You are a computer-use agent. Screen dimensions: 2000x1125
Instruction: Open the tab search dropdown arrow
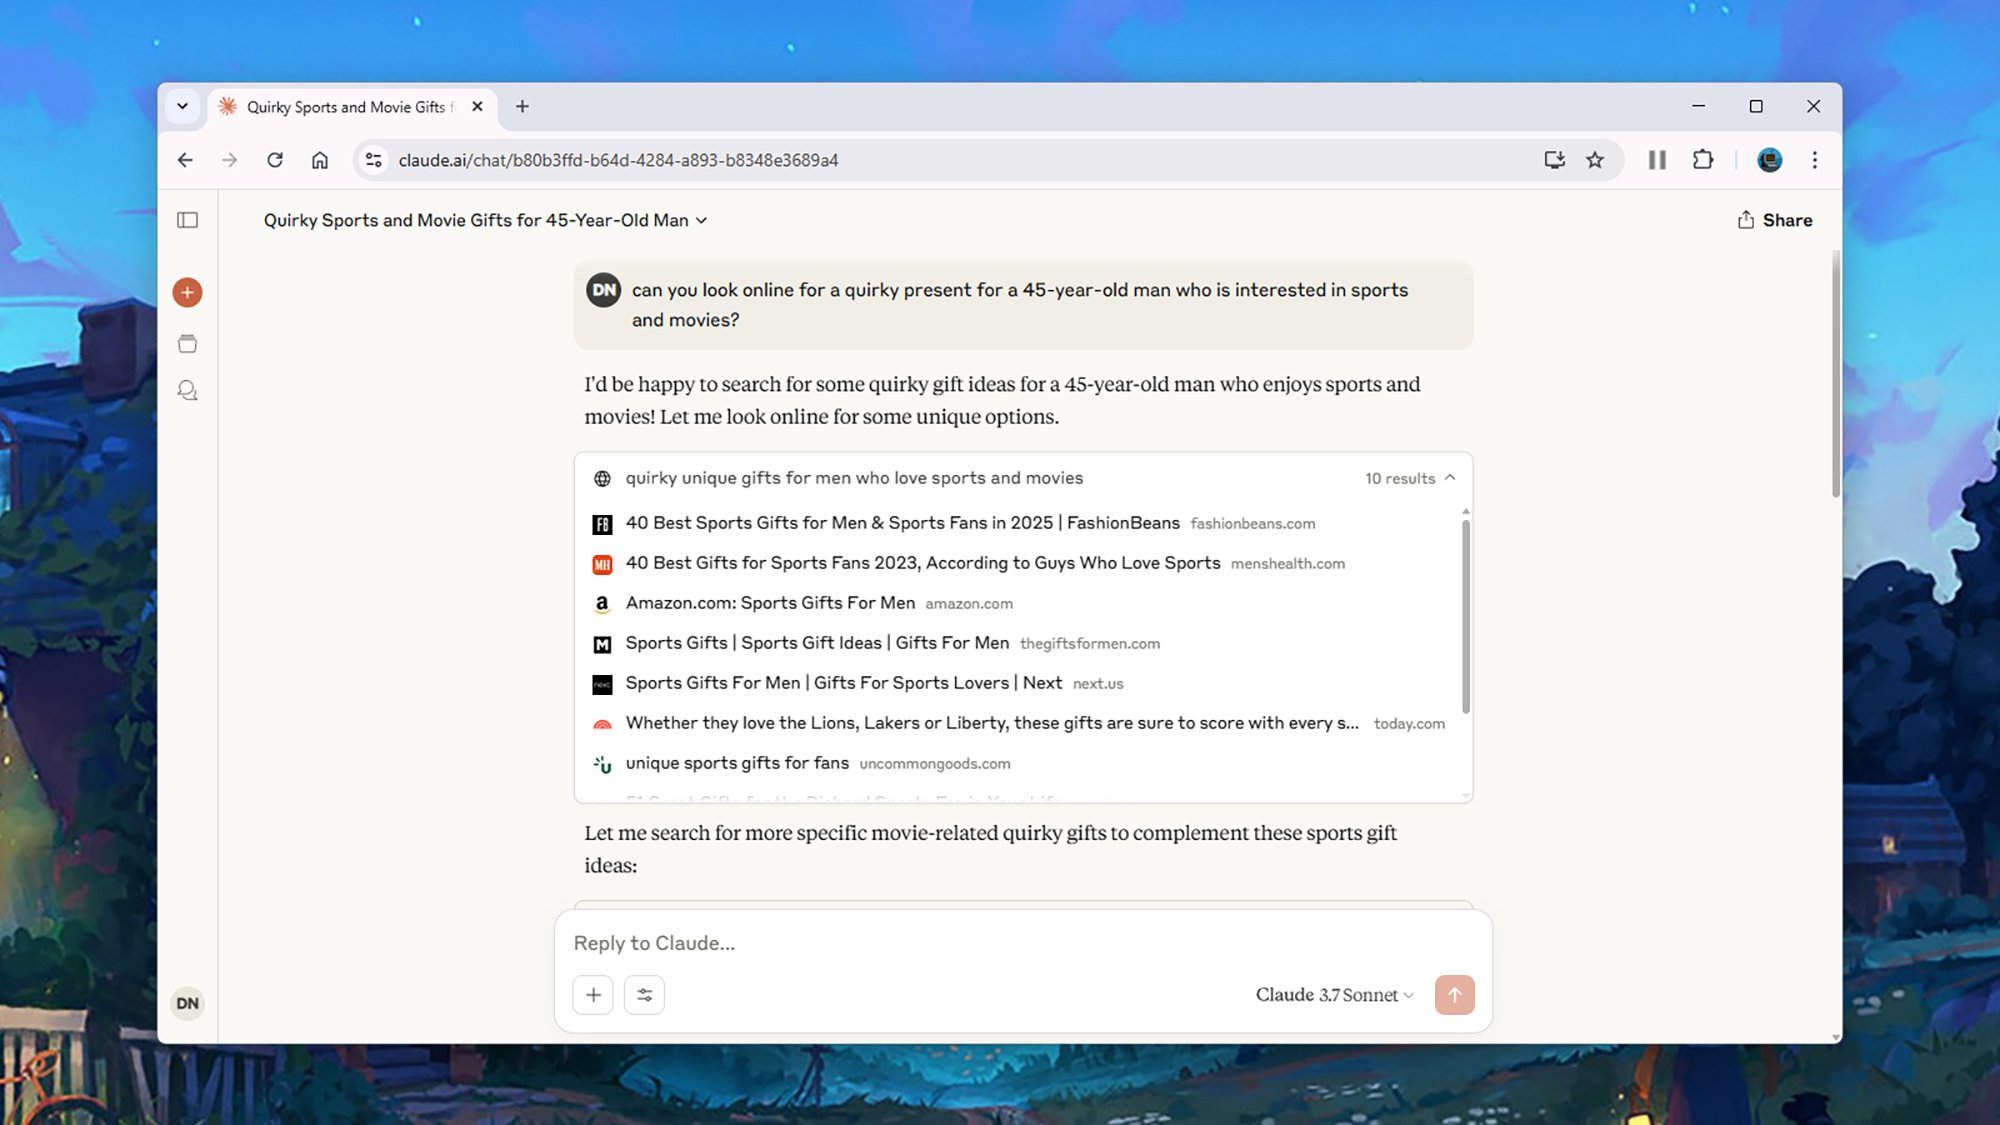point(182,107)
